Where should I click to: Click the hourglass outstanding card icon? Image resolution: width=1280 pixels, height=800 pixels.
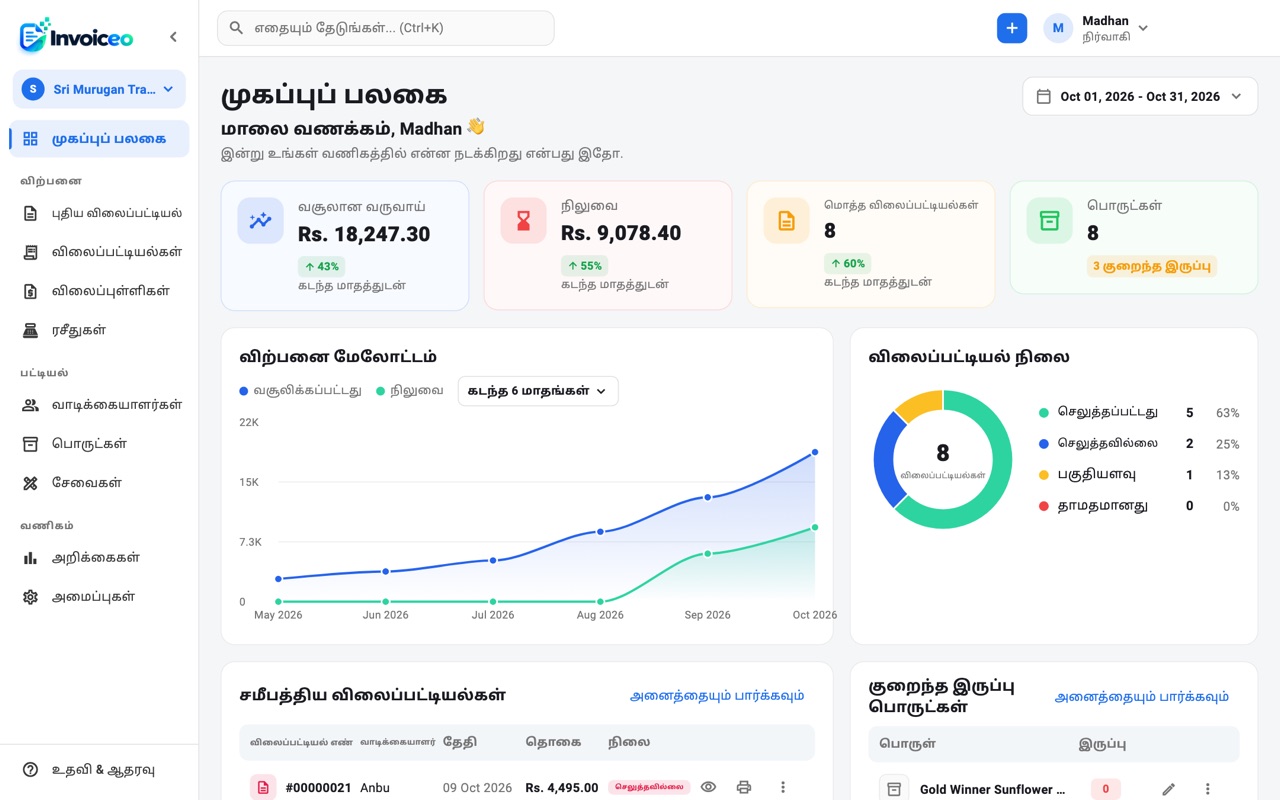[x=523, y=220]
